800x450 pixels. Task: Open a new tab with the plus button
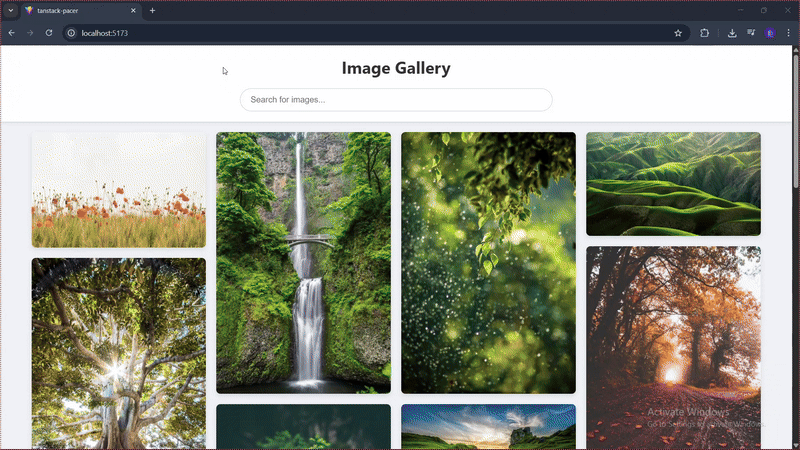152,10
